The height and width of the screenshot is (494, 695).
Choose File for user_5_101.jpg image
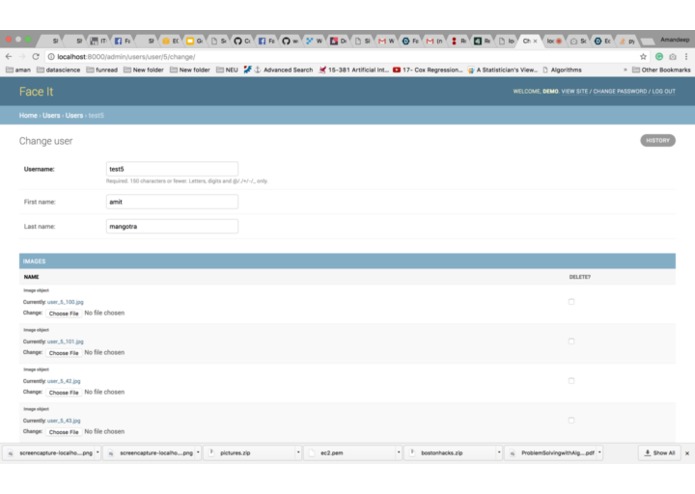[63, 353]
